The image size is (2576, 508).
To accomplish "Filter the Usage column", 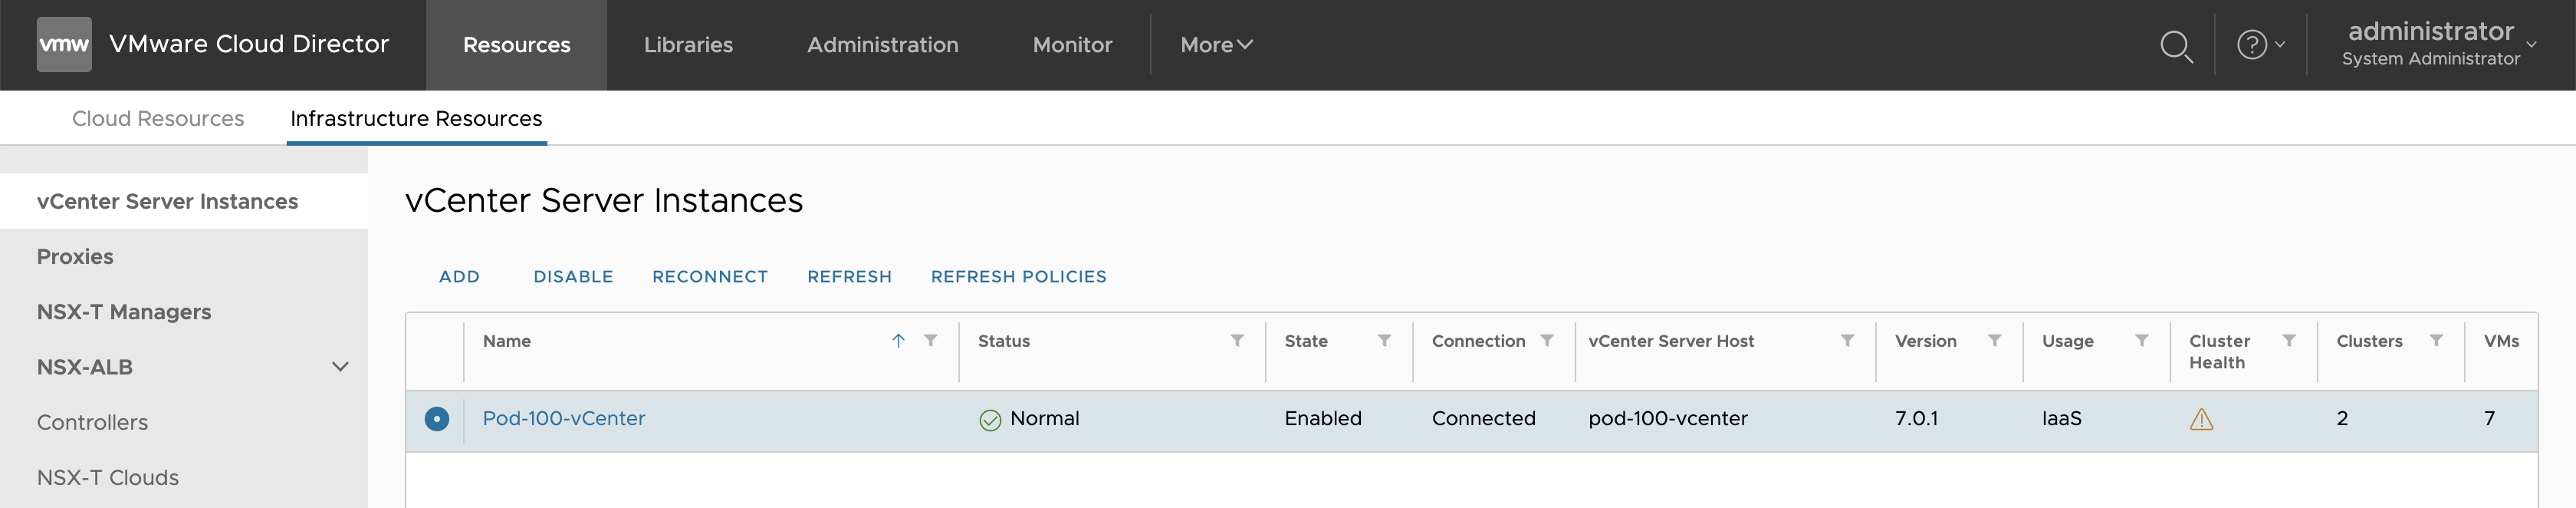I will [x=2141, y=341].
